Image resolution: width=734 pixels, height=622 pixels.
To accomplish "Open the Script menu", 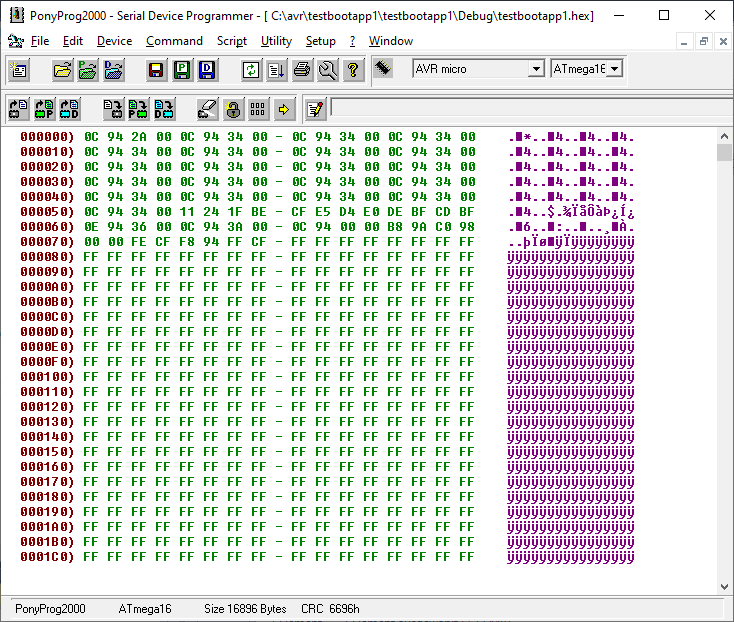I will tap(232, 41).
